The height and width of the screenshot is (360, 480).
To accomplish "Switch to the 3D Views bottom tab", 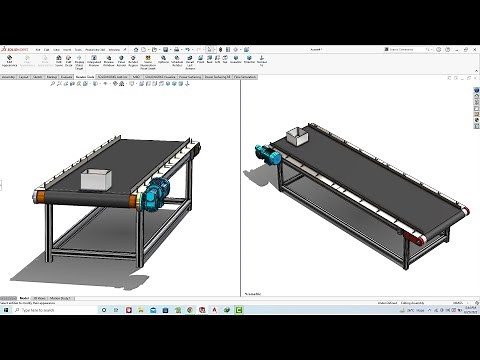I will (x=39, y=298).
